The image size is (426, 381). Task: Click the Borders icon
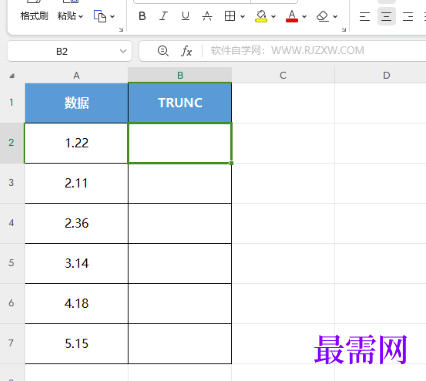coord(230,16)
